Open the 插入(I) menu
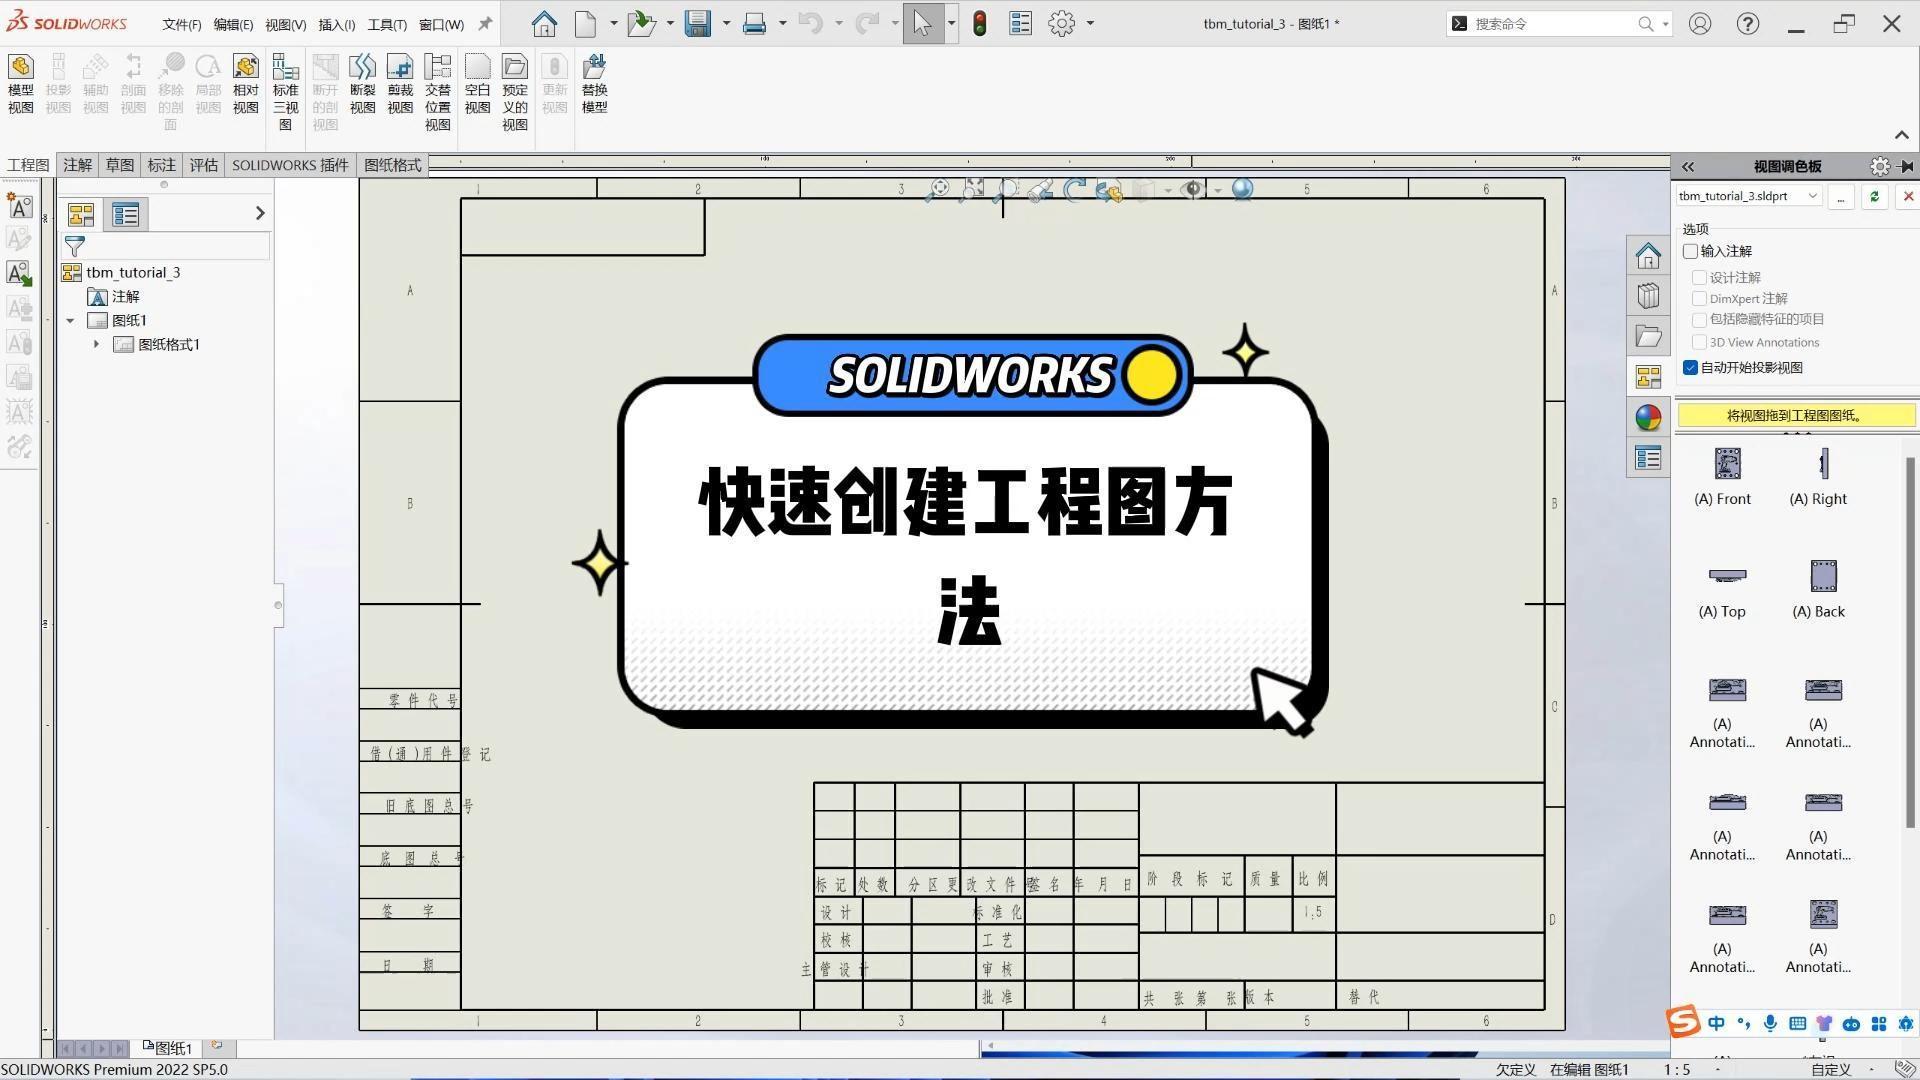Viewport: 1920px width, 1080px height. pyautogui.click(x=336, y=24)
